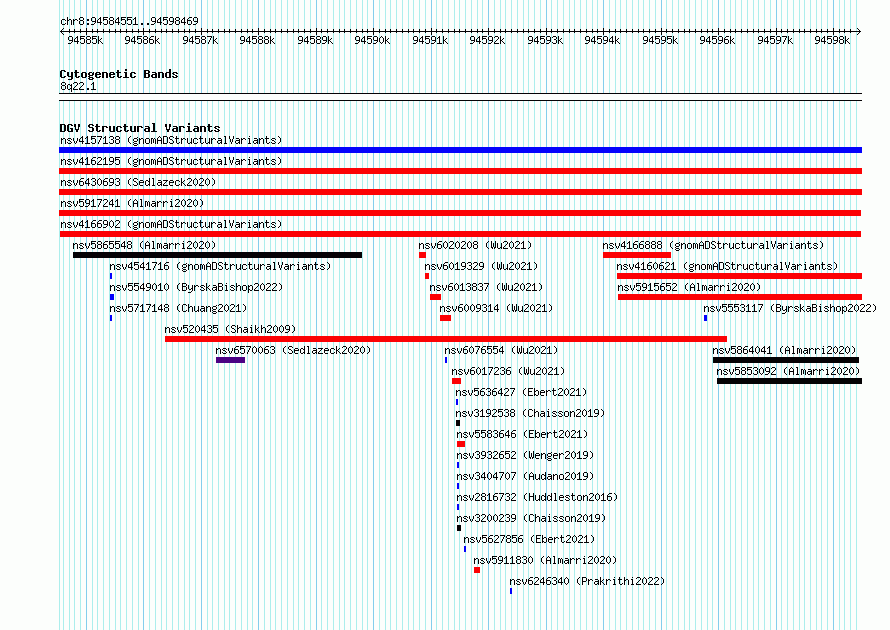Click nsv520435 Shaikh2009 label
The height and width of the screenshot is (630, 890).
tap(230, 329)
